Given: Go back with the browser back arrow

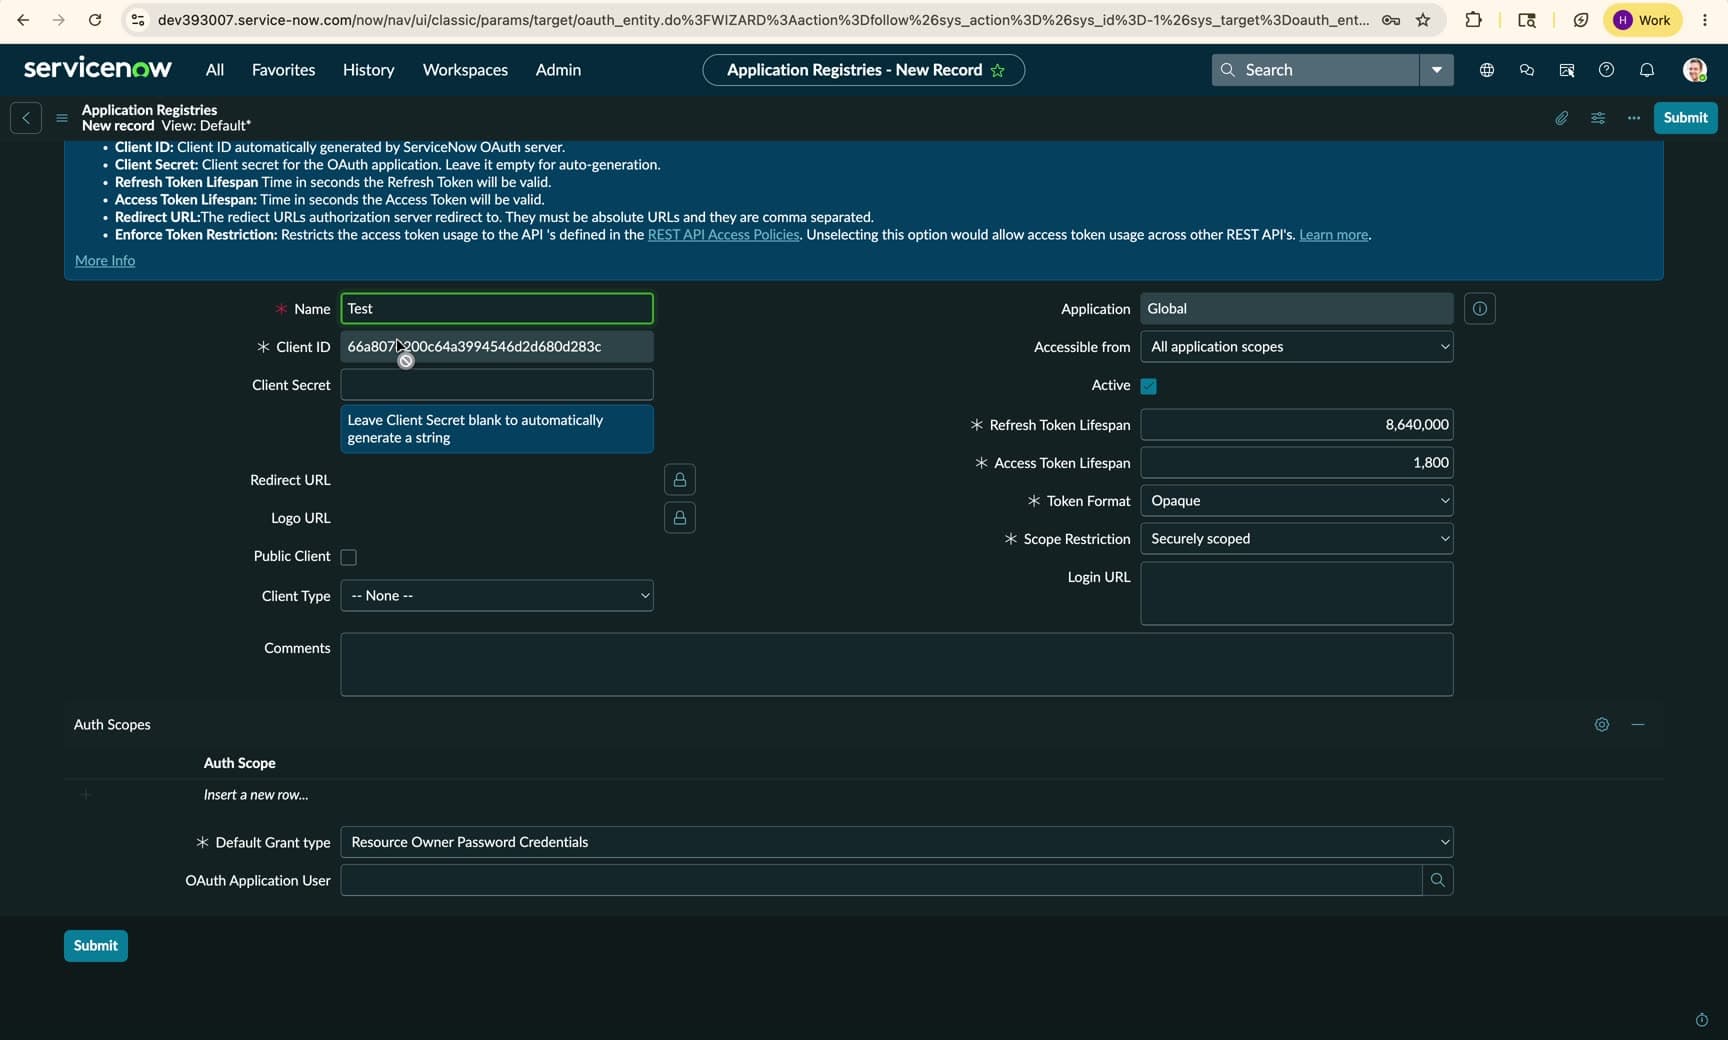Looking at the screenshot, I should 23,20.
